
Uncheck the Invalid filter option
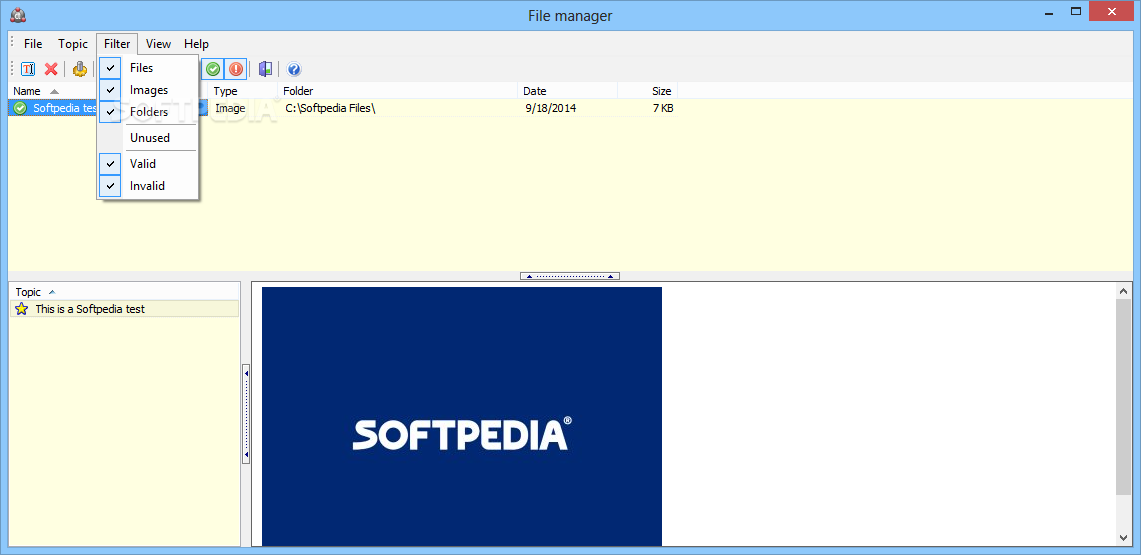pos(148,185)
